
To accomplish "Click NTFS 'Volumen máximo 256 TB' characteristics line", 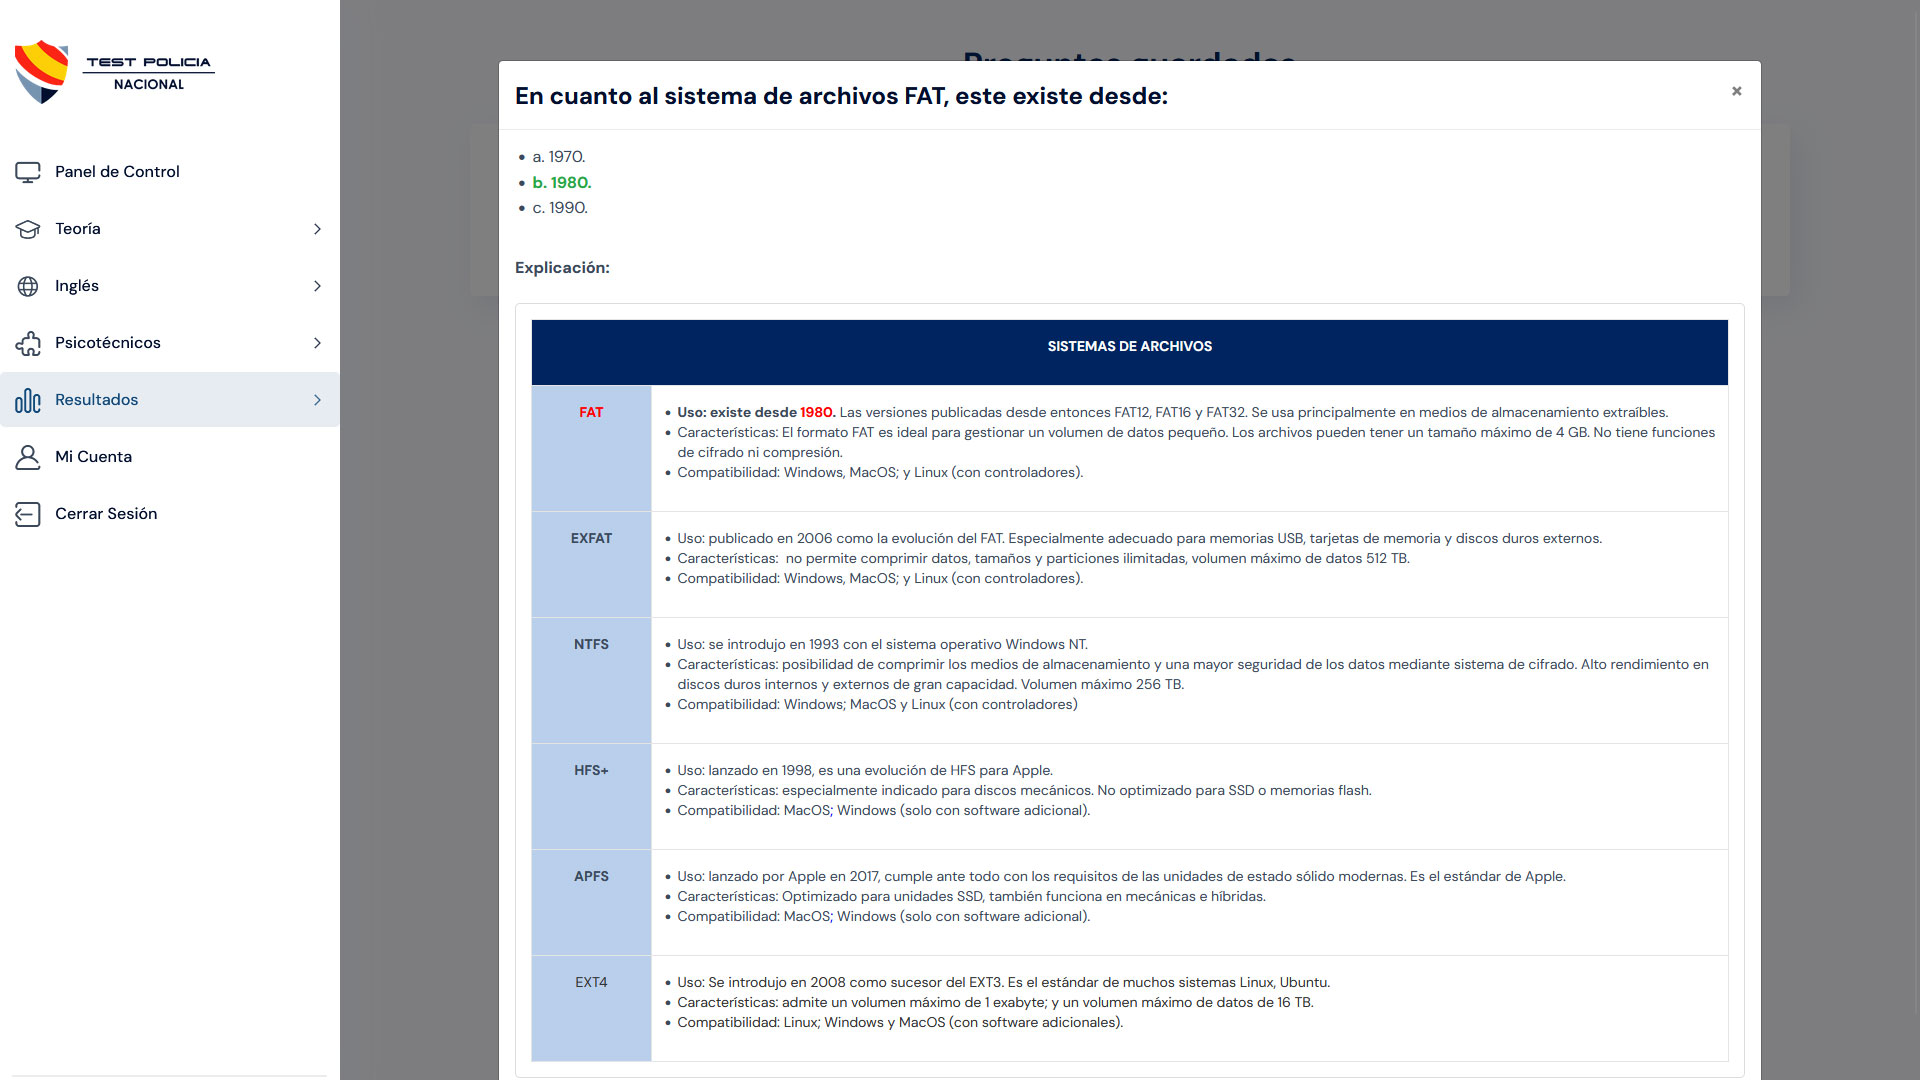I will pyautogui.click(x=1193, y=674).
